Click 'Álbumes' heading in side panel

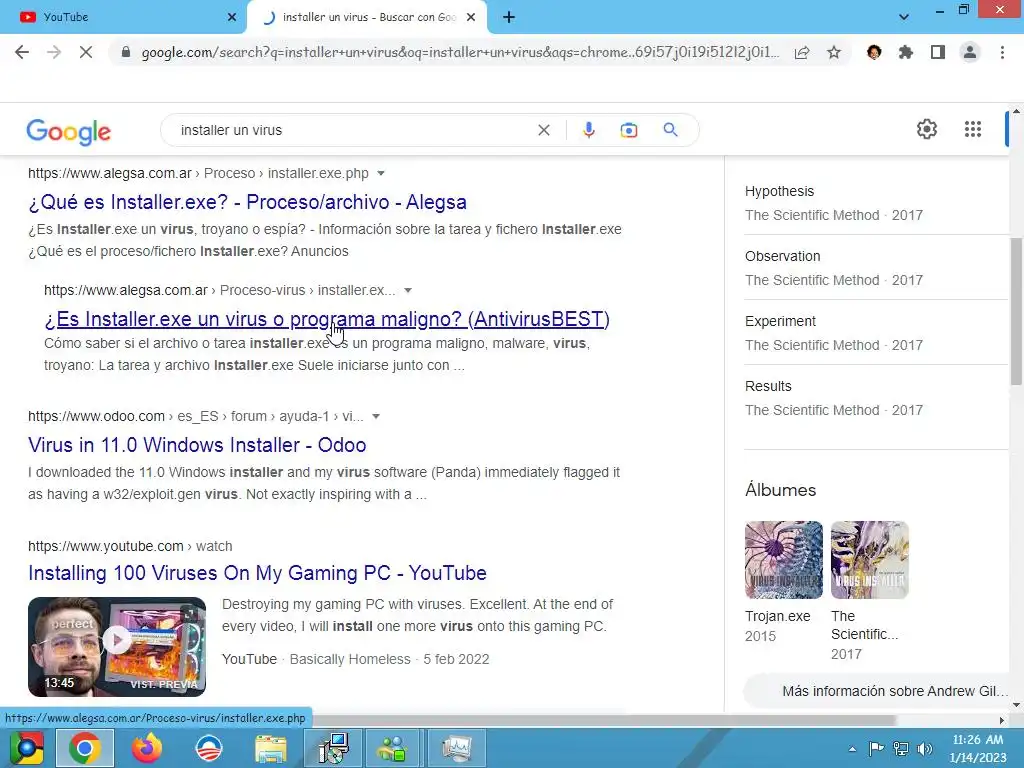tap(780, 490)
